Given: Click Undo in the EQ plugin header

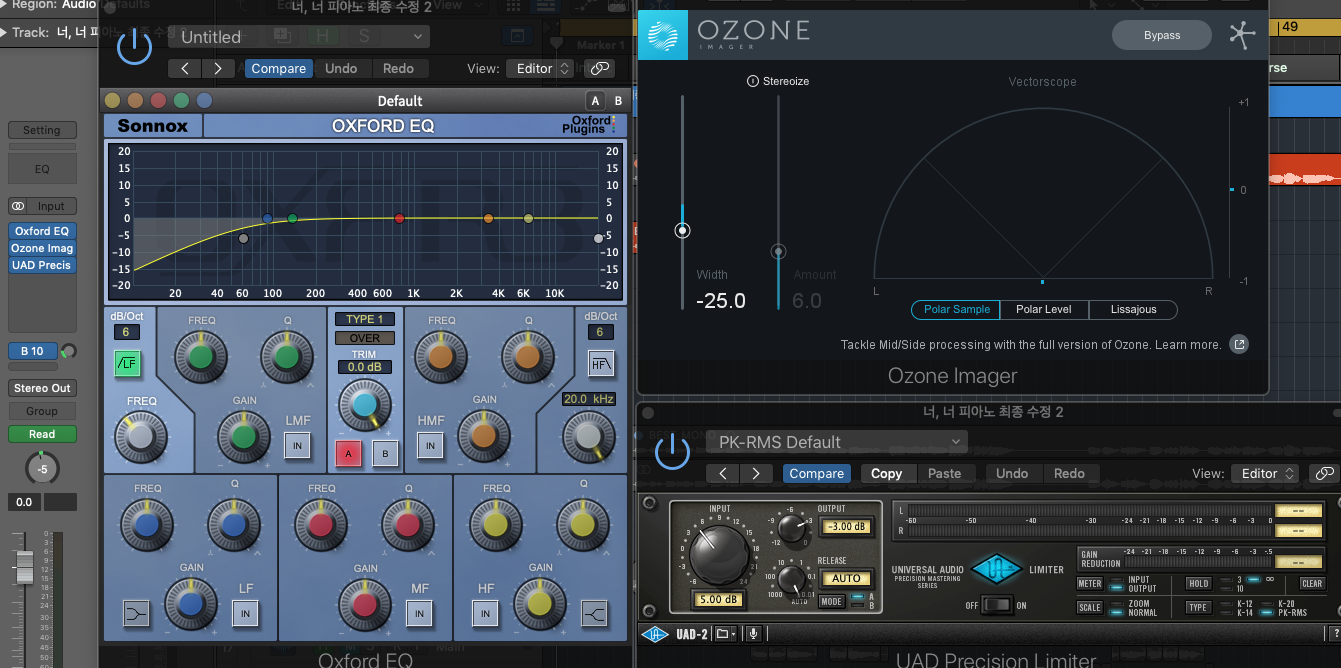Looking at the screenshot, I should tap(341, 68).
